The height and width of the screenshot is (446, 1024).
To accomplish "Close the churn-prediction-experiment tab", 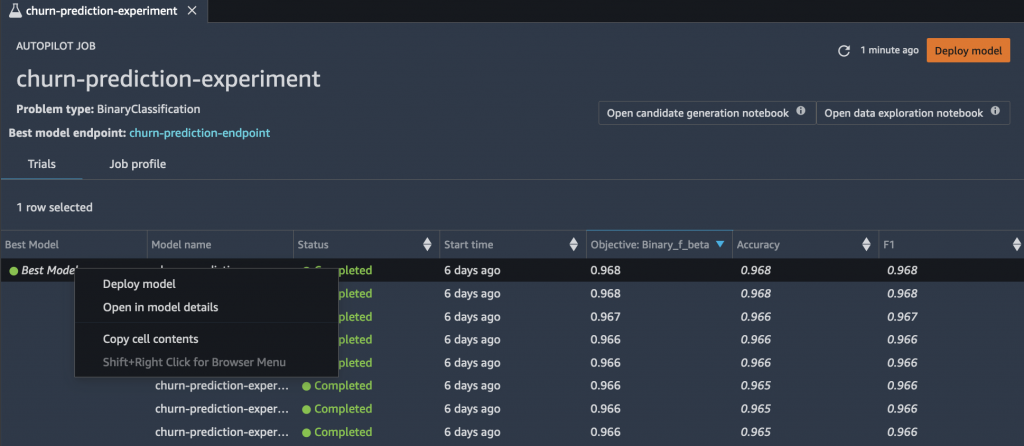I will pos(191,11).
